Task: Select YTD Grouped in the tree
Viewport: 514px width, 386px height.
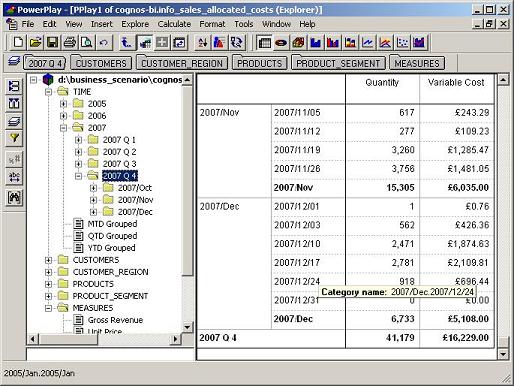Action: (112, 248)
